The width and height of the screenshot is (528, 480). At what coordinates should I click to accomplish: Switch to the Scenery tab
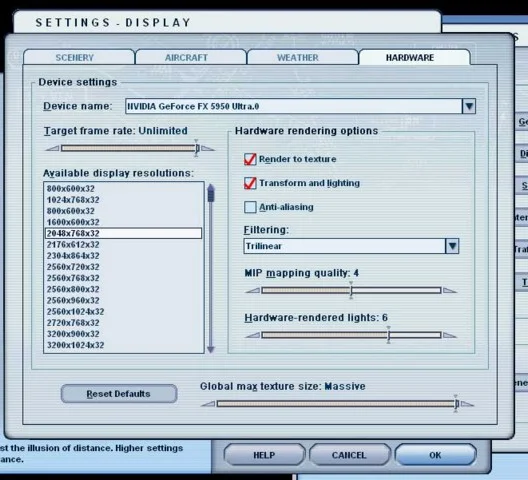pos(75,58)
